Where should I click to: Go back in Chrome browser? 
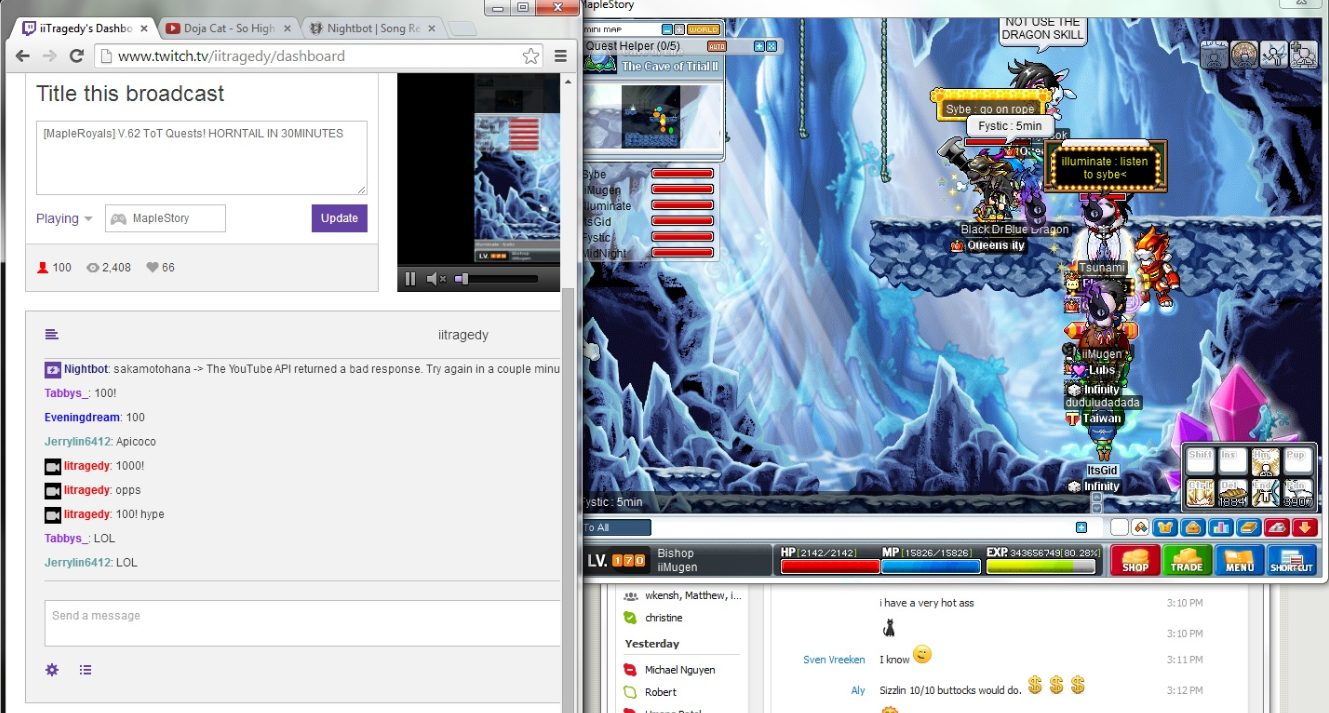tap(22, 56)
